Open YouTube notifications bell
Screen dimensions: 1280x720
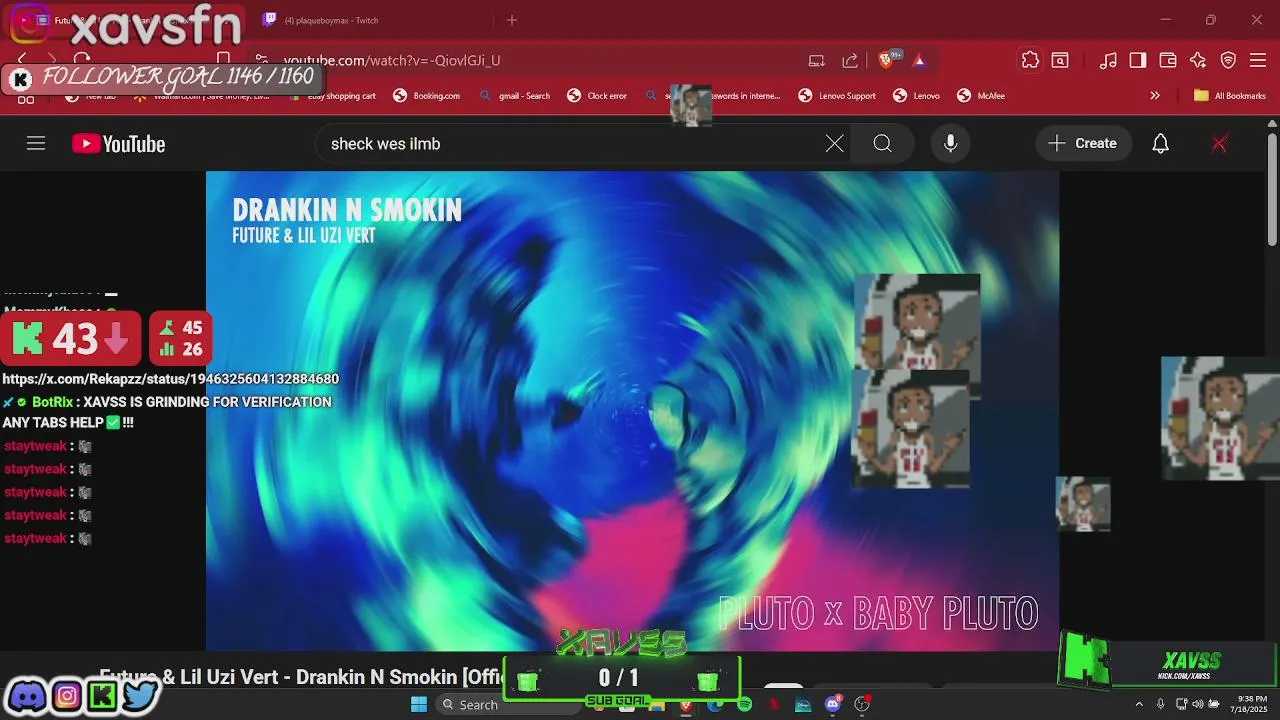[1160, 144]
